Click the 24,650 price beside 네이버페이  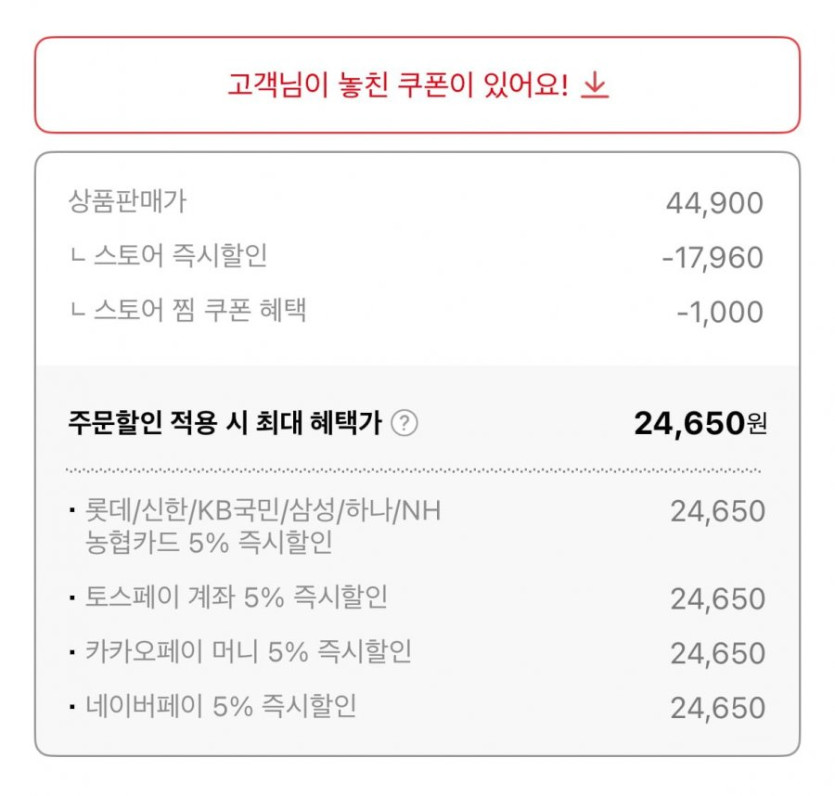coord(717,709)
